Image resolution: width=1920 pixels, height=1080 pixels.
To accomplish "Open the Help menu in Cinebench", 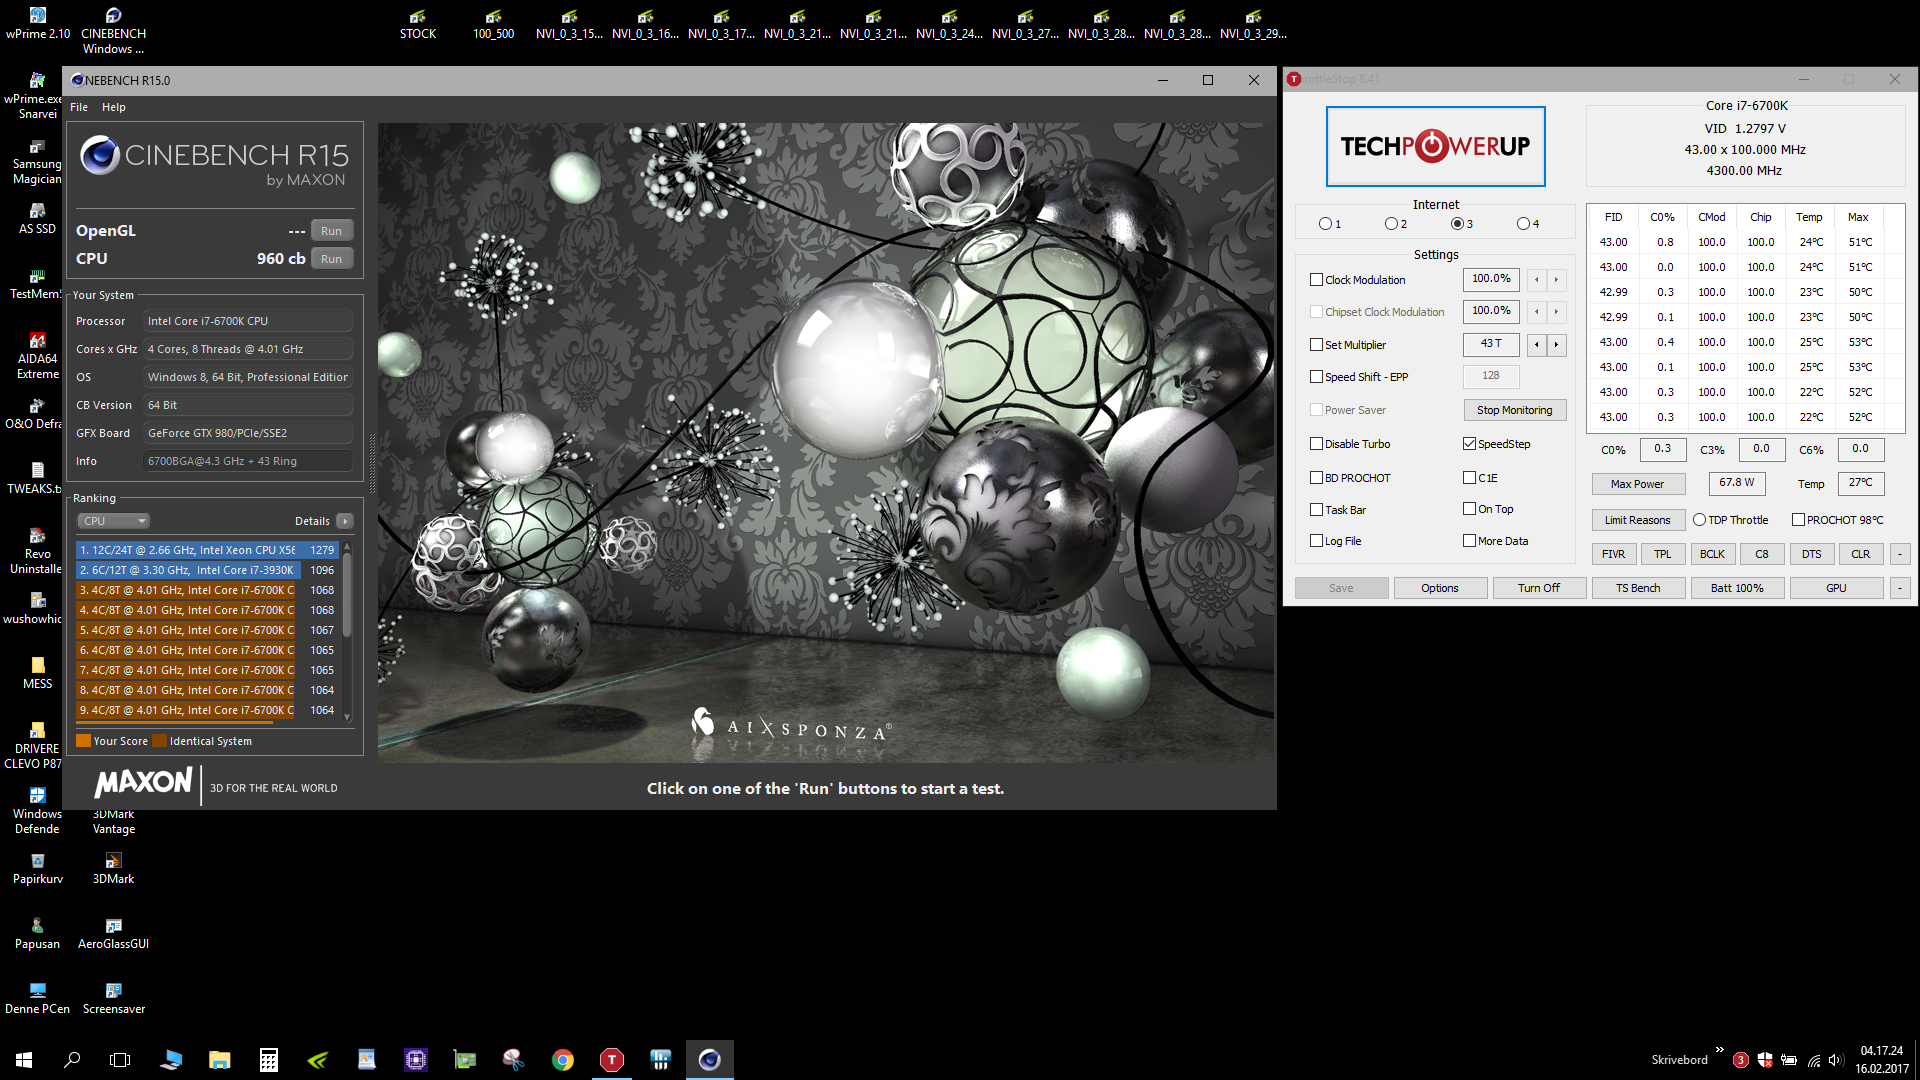I will pyautogui.click(x=114, y=107).
